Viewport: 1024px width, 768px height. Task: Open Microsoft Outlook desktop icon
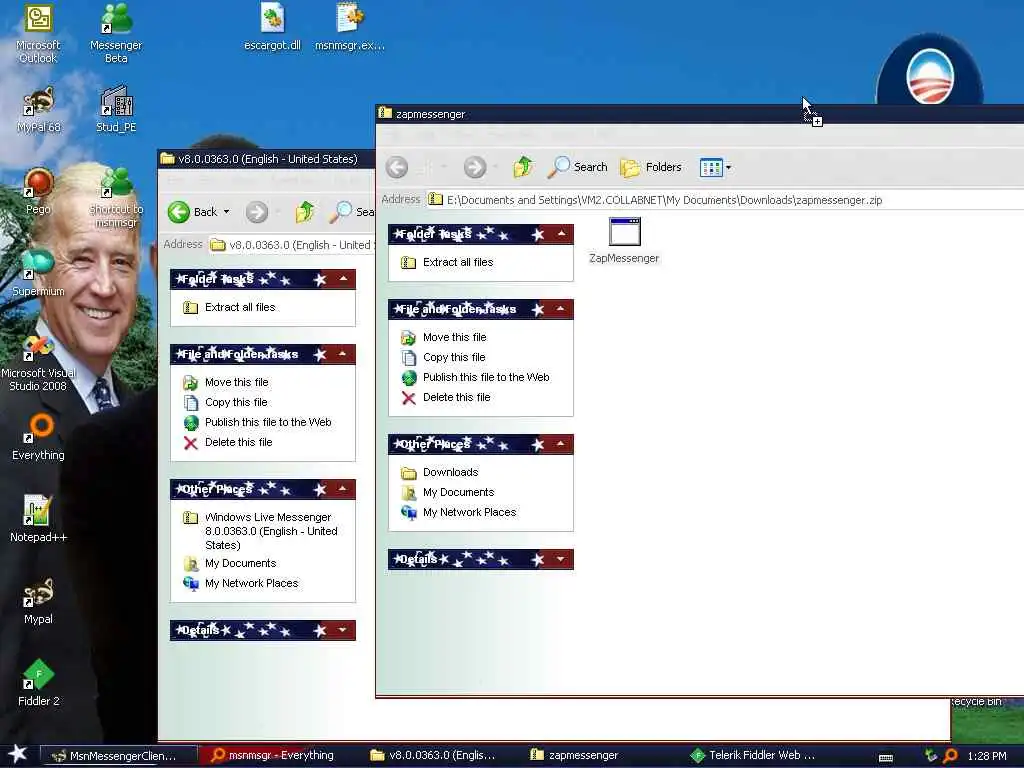[x=38, y=34]
